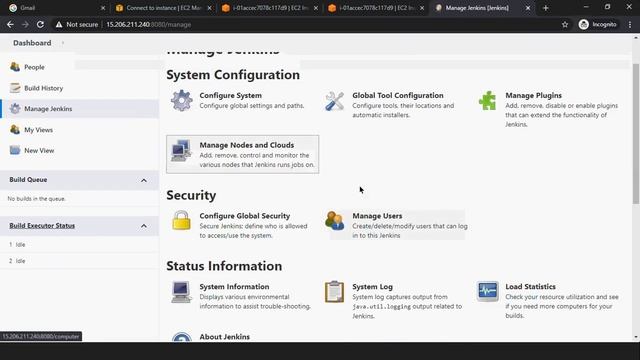Click the scrollbar down arrow
The width and height of the screenshot is (640, 360).
pos(636,338)
